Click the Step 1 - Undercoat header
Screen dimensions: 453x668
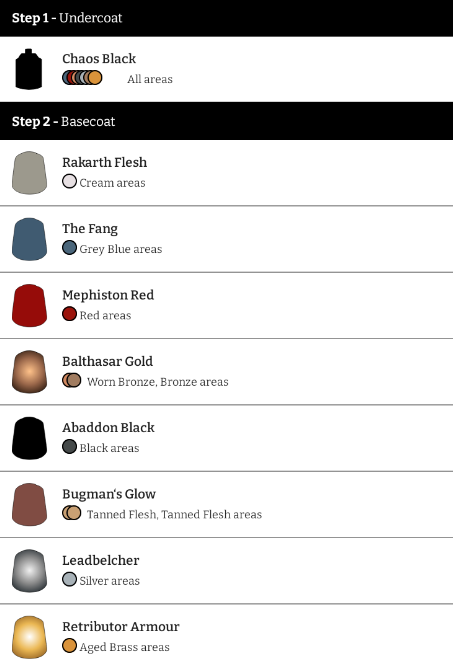(226, 18)
